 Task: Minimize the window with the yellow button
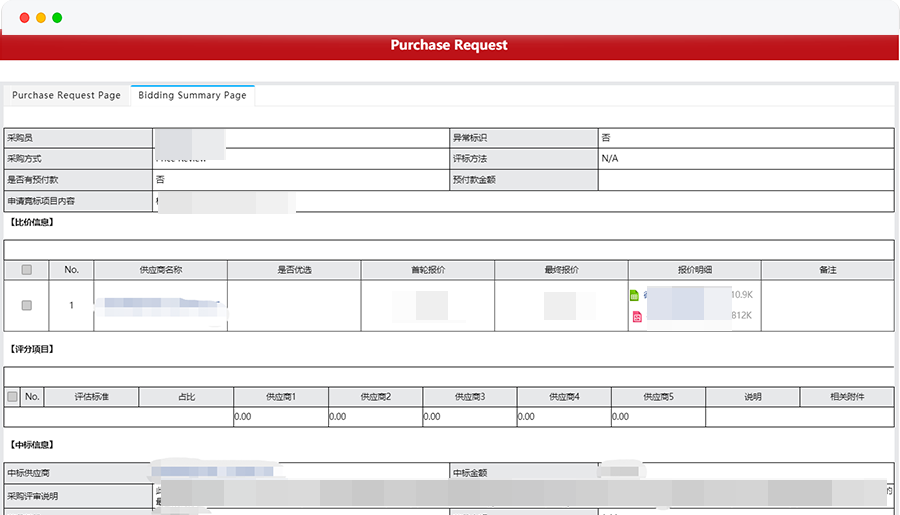click(41, 18)
